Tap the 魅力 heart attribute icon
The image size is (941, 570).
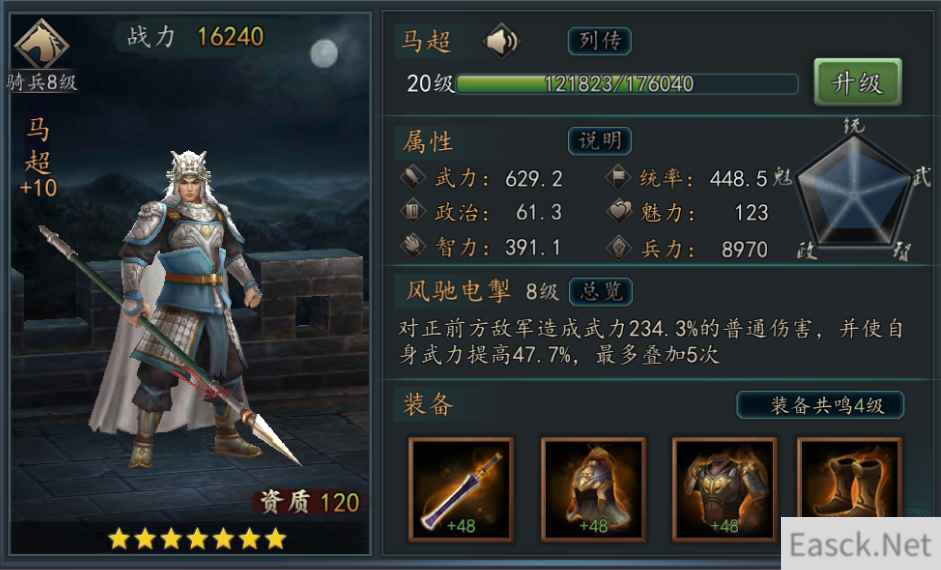(x=619, y=211)
